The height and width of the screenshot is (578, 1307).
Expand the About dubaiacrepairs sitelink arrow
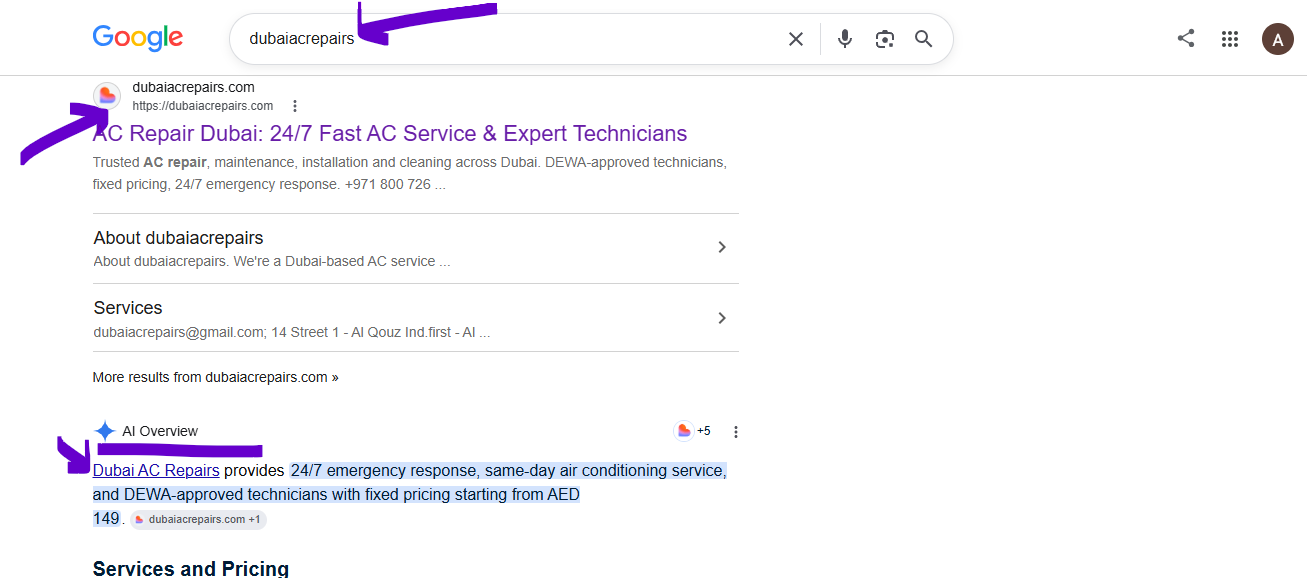tap(722, 247)
